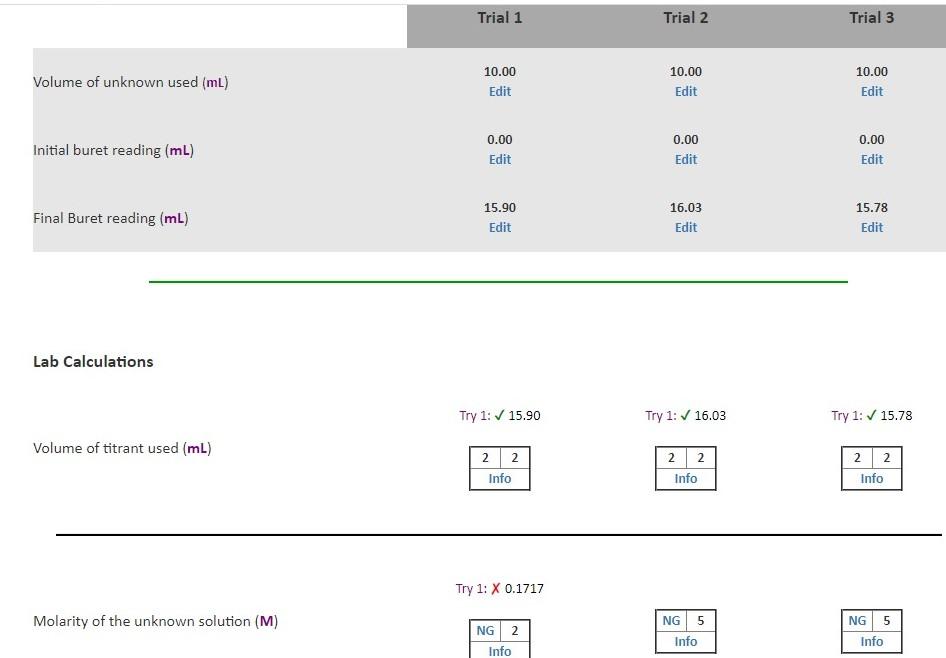
Task: Click the '5' cell in Trial 2 molarity box
Action: 700,621
